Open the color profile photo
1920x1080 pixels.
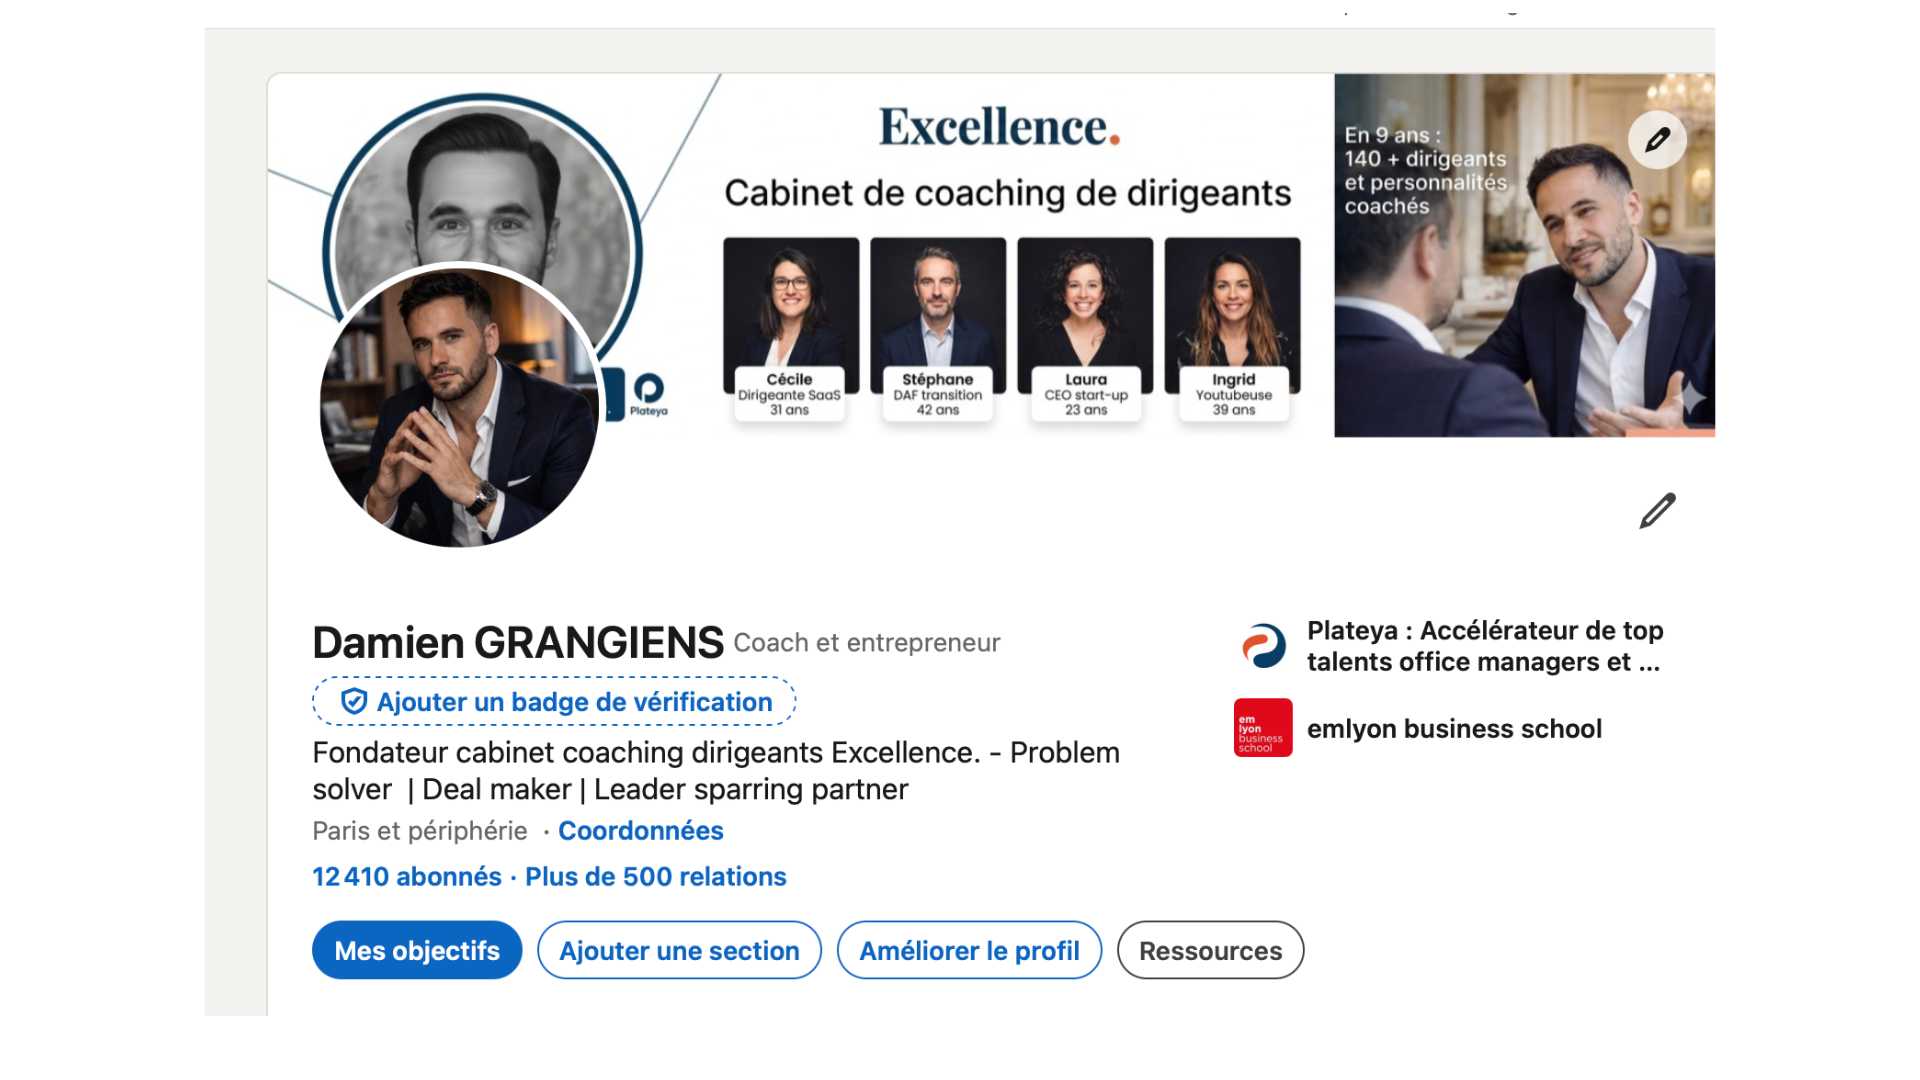[x=459, y=407]
